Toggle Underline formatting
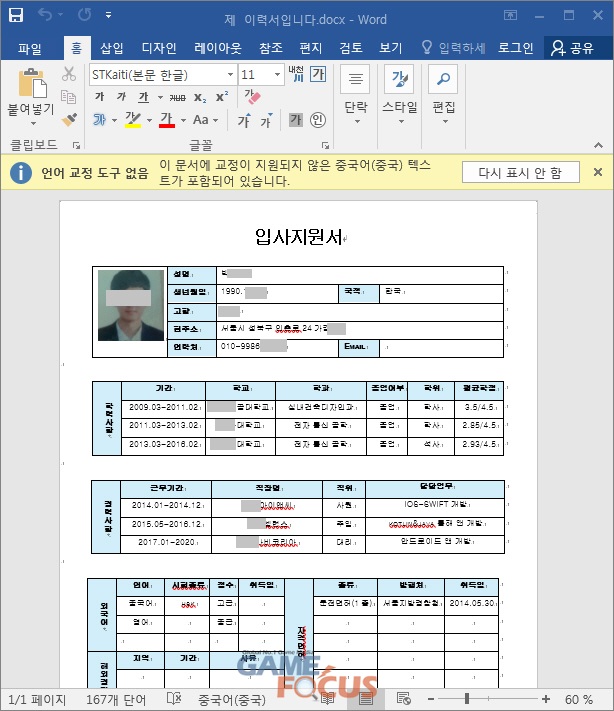This screenshot has width=614, height=711. 144,97
